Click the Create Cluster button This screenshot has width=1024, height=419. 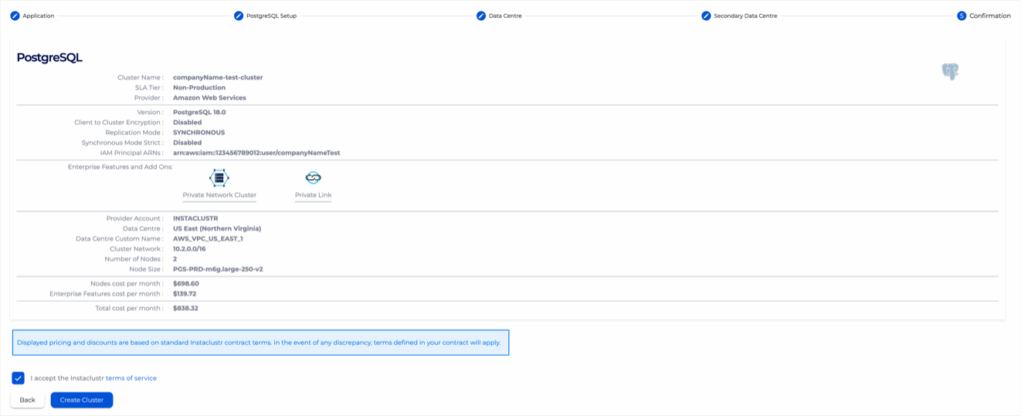click(82, 400)
